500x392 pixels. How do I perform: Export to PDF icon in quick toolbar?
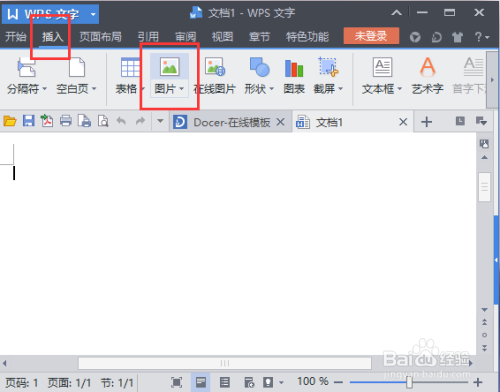(47, 121)
